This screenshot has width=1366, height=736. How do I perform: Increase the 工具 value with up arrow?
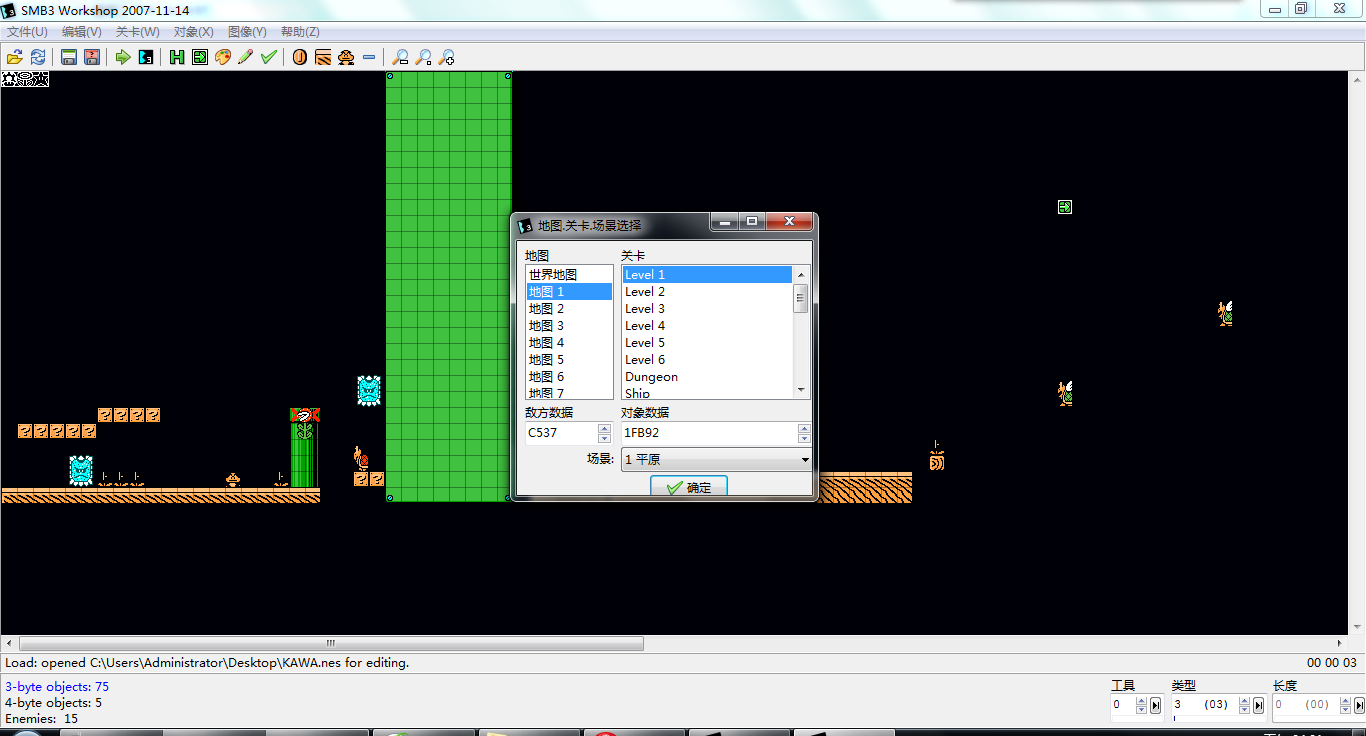coord(1141,701)
